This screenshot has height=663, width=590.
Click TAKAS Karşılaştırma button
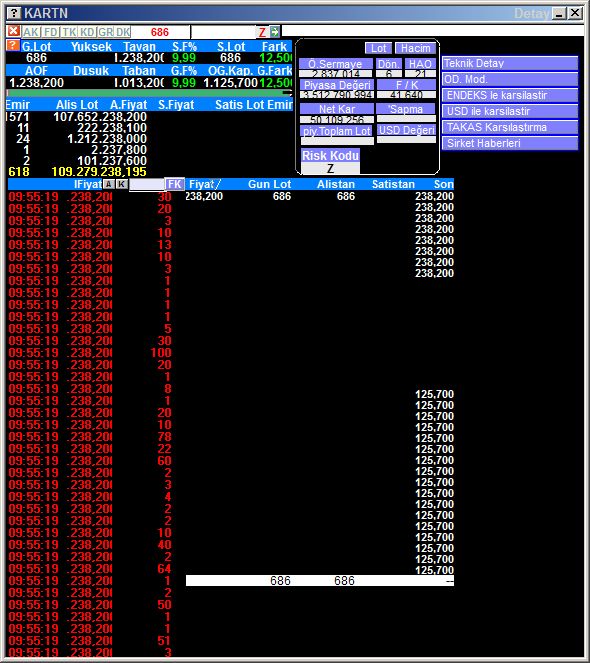pyautogui.click(x=510, y=127)
